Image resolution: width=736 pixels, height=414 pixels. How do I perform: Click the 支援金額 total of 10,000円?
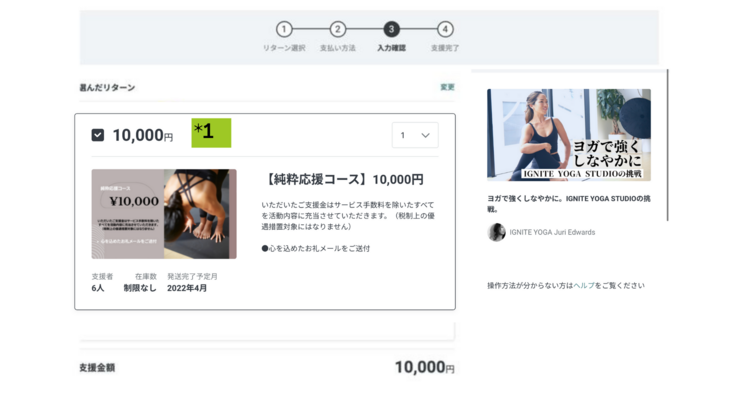[424, 367]
